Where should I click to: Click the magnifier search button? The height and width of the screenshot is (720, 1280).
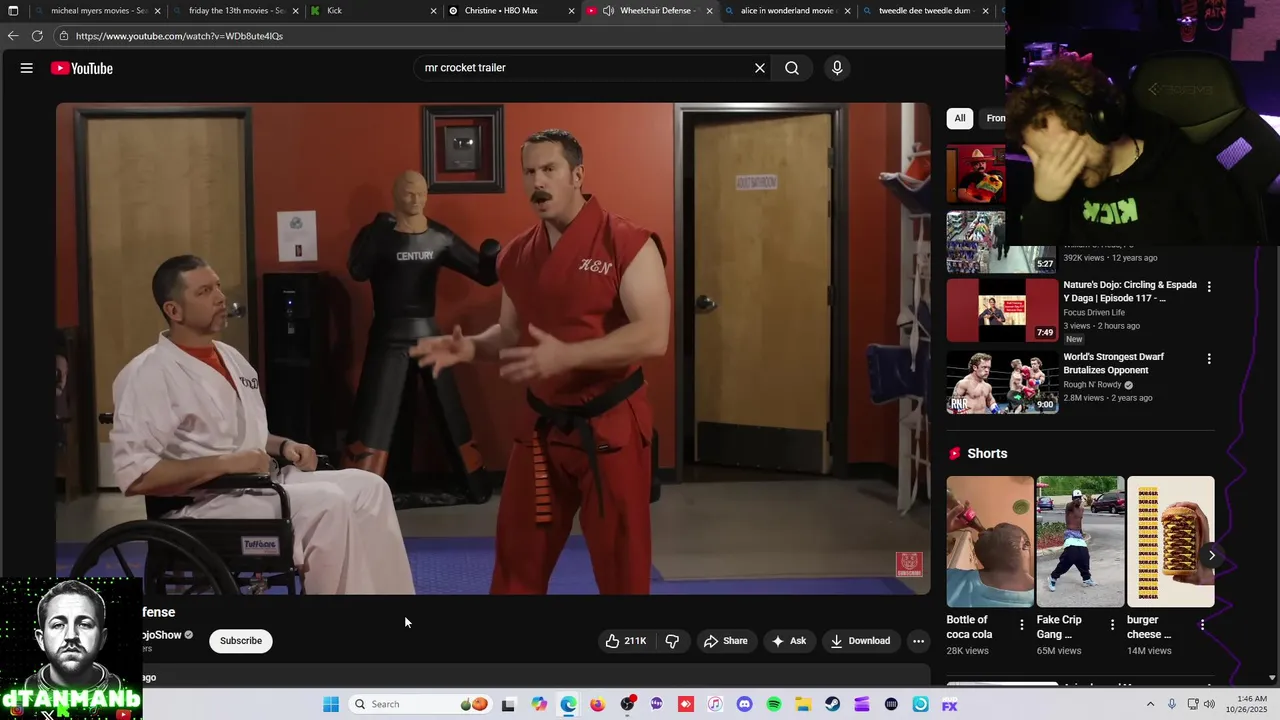(x=792, y=68)
